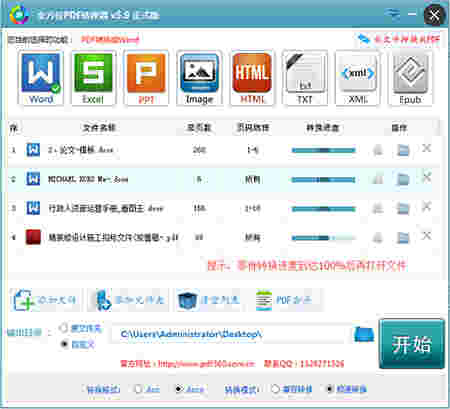Screen dimensions: 450x409
Task: Click the page range cell in row 4
Action: pyautogui.click(x=252, y=238)
